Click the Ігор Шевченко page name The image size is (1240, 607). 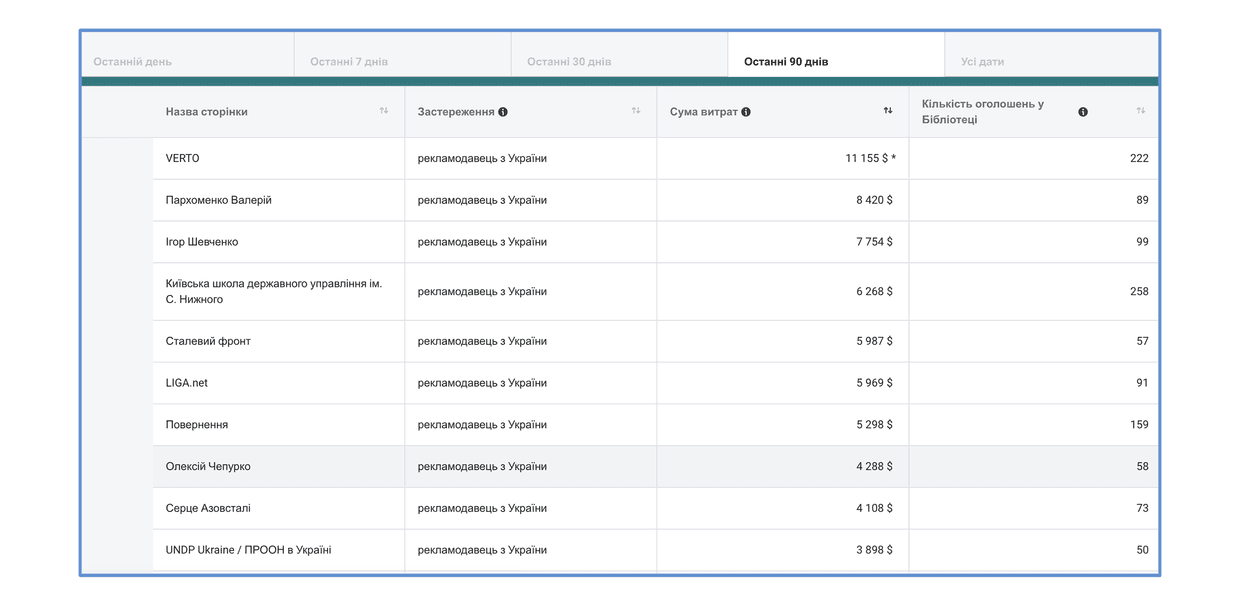click(202, 242)
